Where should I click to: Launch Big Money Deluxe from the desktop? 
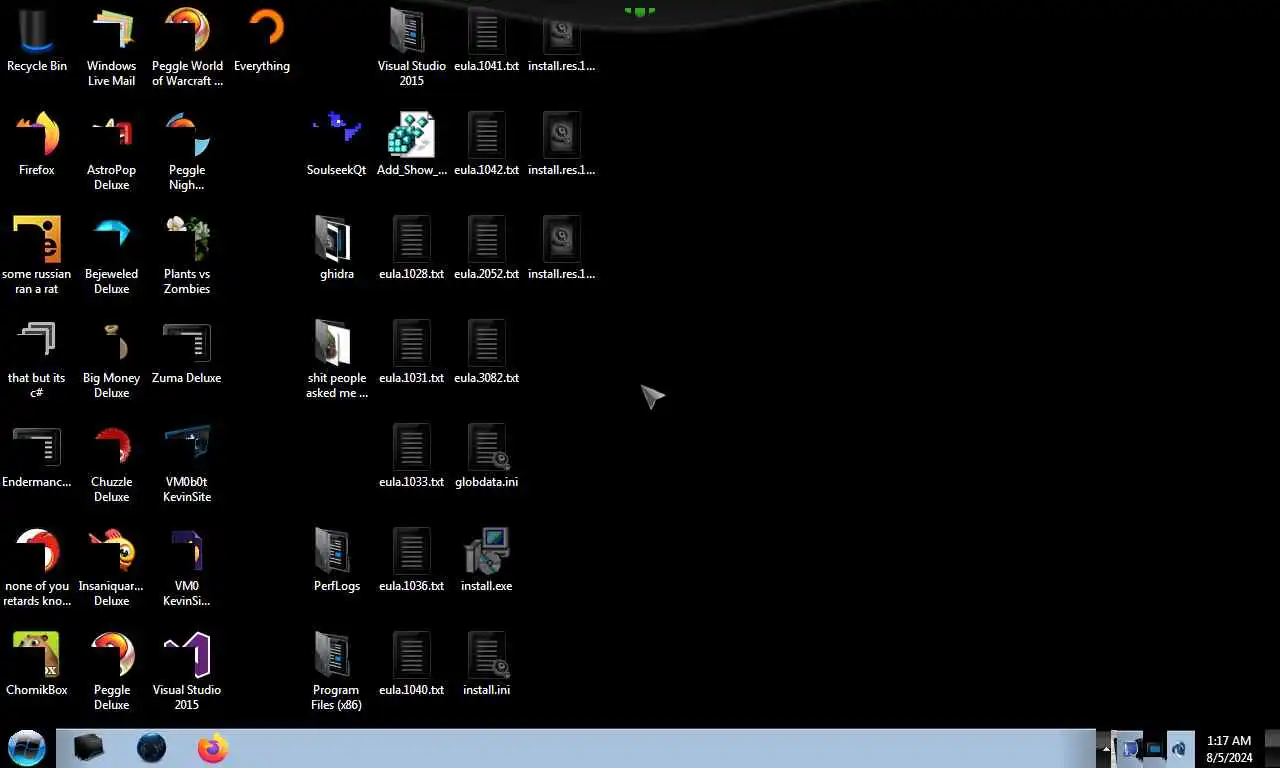click(111, 359)
